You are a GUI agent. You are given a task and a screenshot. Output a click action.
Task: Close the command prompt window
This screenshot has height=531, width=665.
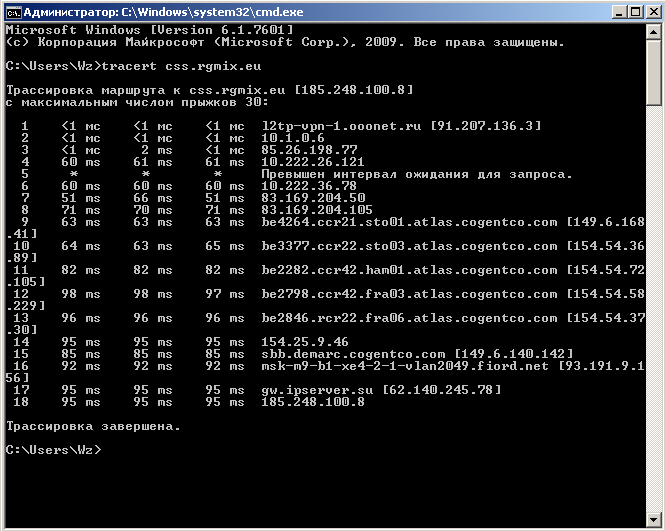click(x=653, y=12)
